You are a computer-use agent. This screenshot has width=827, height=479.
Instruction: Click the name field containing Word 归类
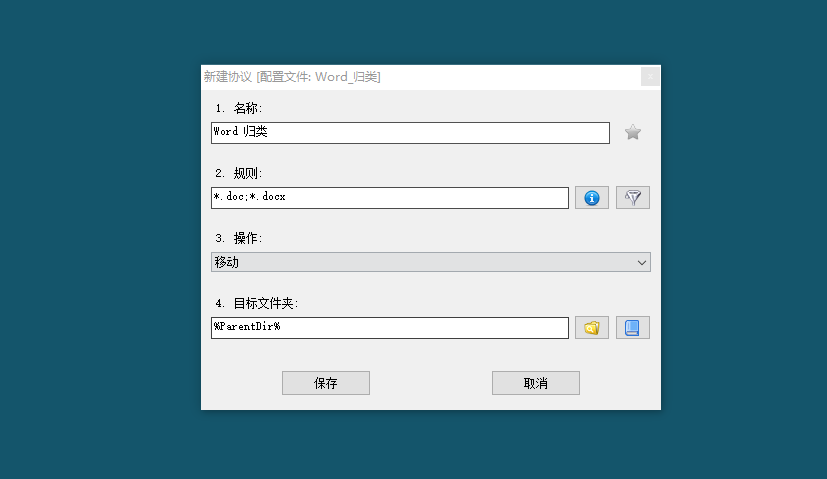tap(410, 133)
